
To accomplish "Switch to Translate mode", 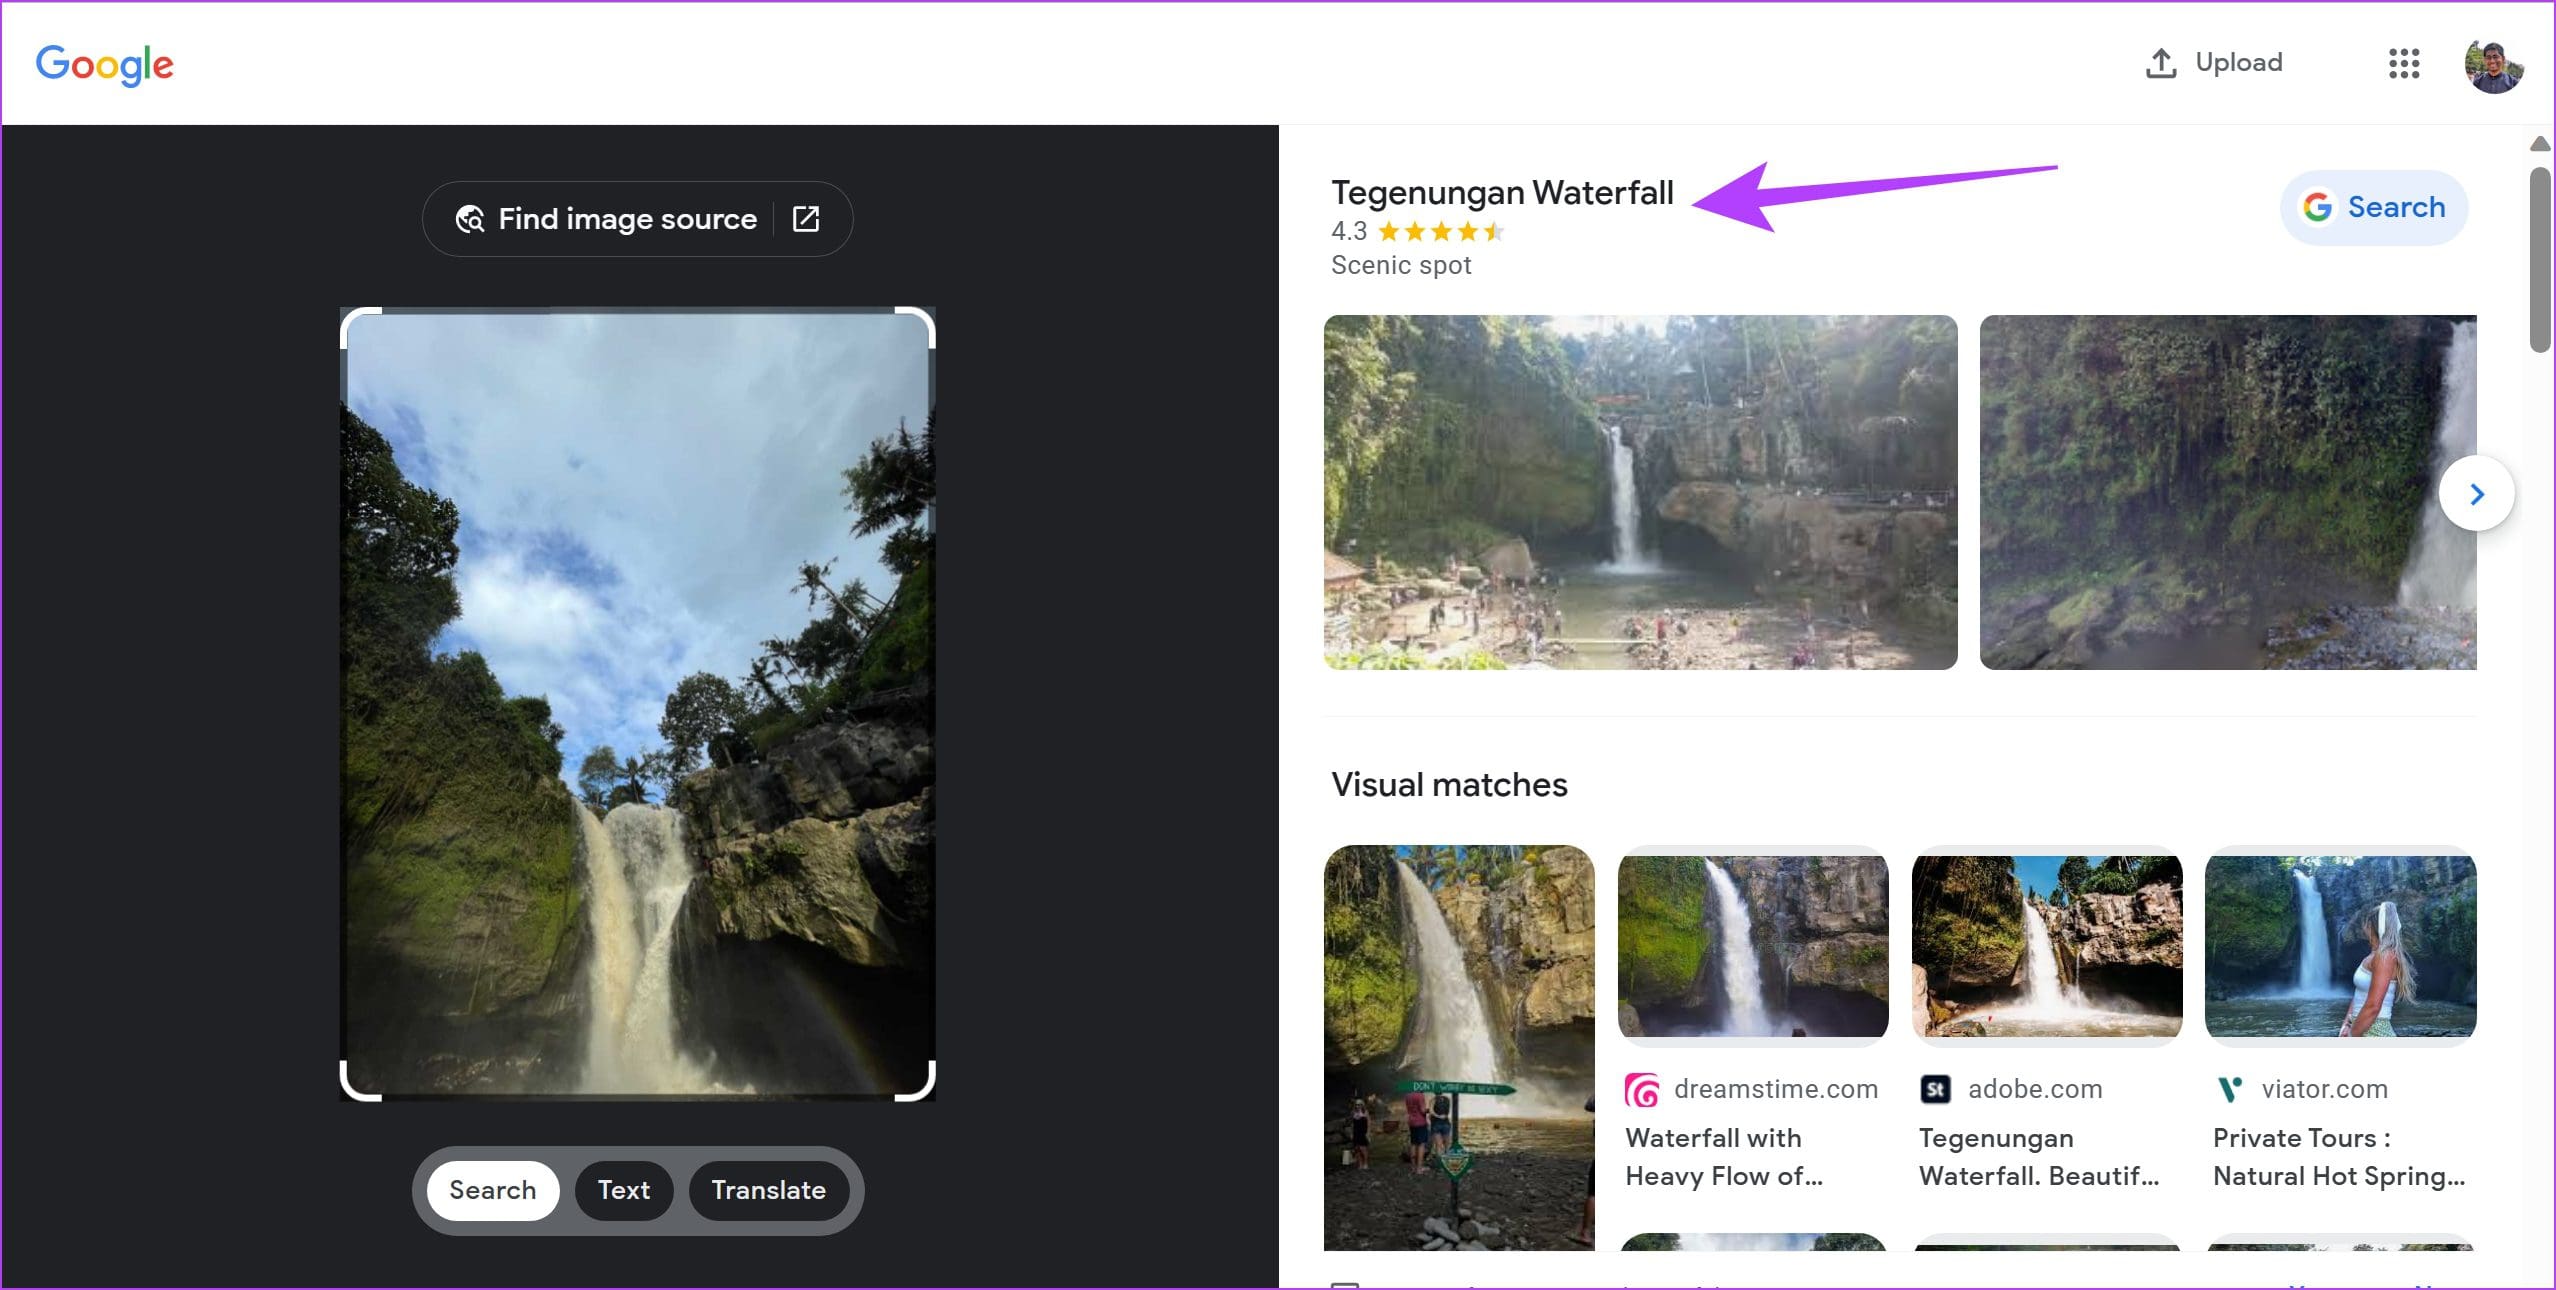I will pos(768,1190).
